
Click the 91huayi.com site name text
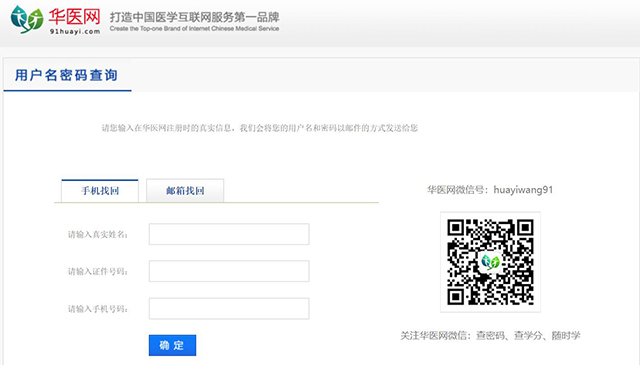[x=75, y=31]
